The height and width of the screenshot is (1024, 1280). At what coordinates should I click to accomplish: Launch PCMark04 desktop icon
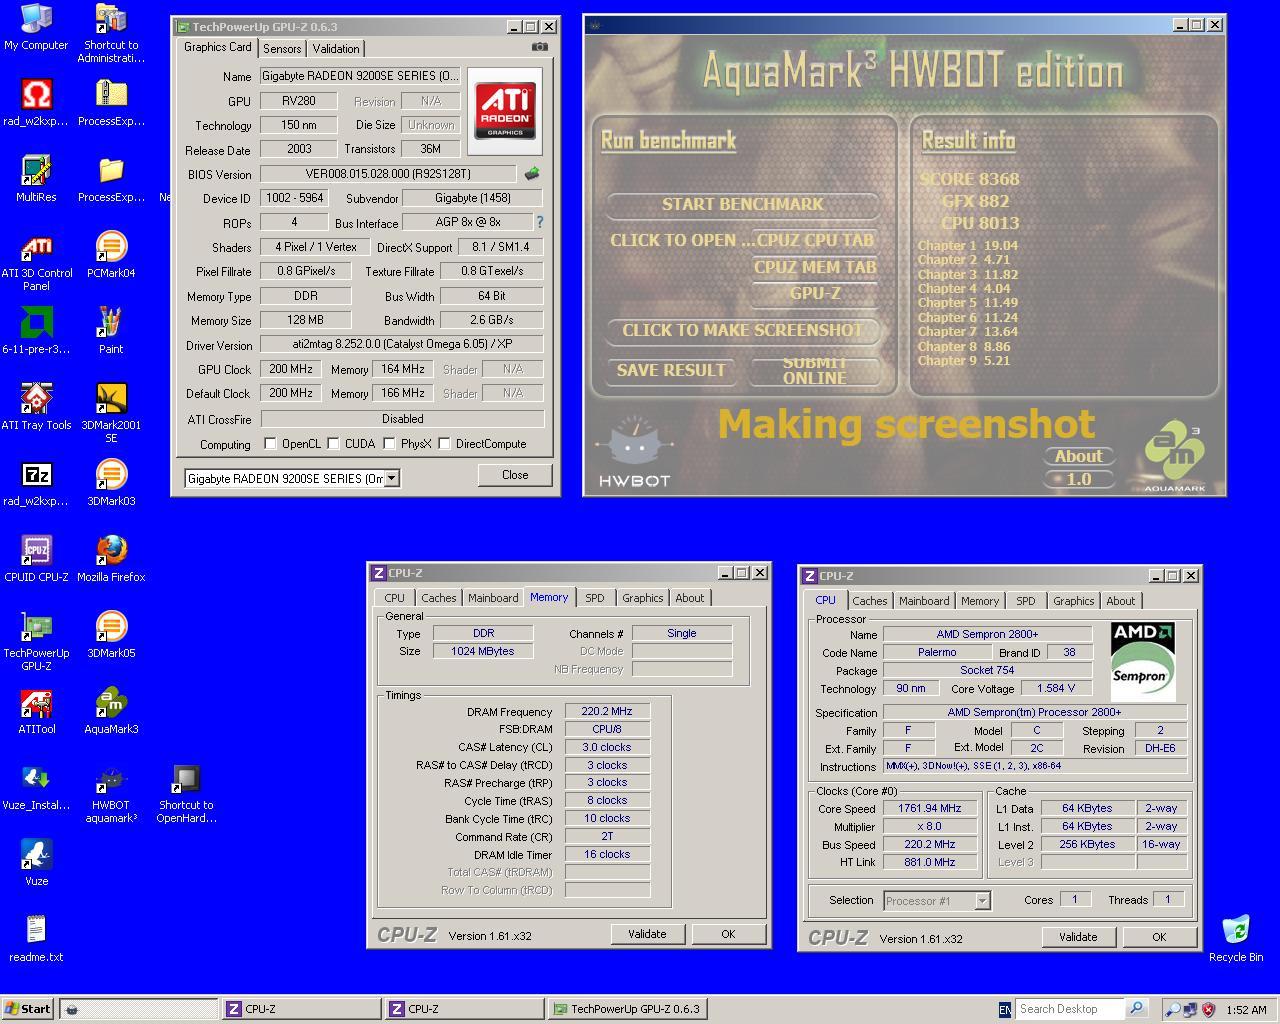pyautogui.click(x=111, y=255)
